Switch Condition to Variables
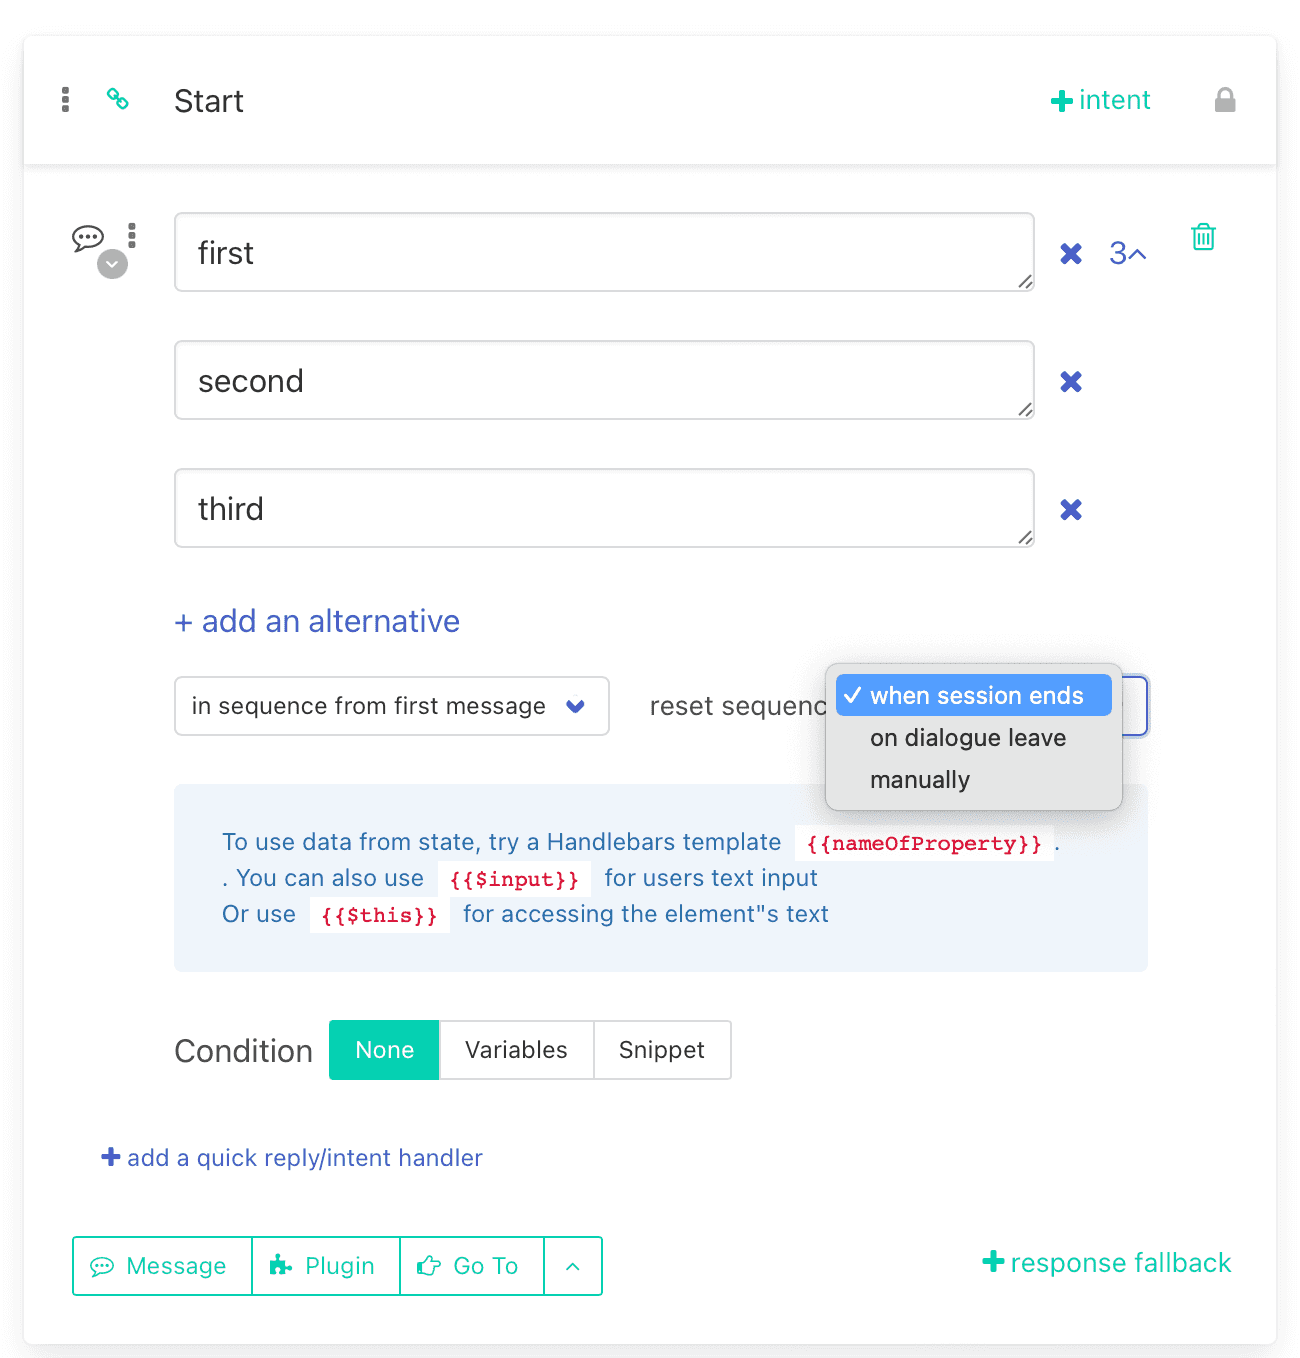 516,1050
